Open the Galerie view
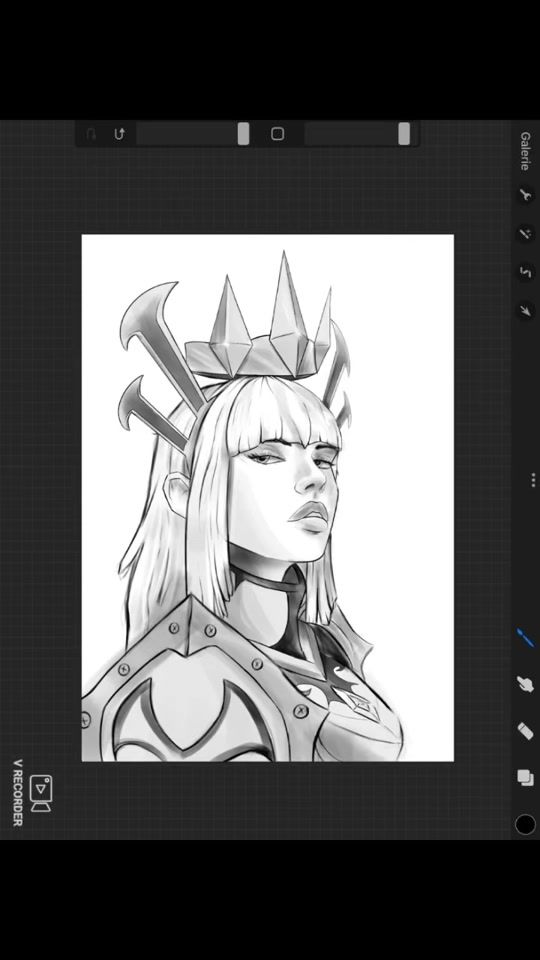 pos(525,151)
